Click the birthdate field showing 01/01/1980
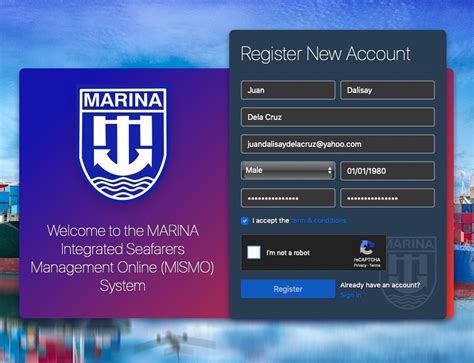The width and height of the screenshot is (474, 363). click(x=387, y=171)
